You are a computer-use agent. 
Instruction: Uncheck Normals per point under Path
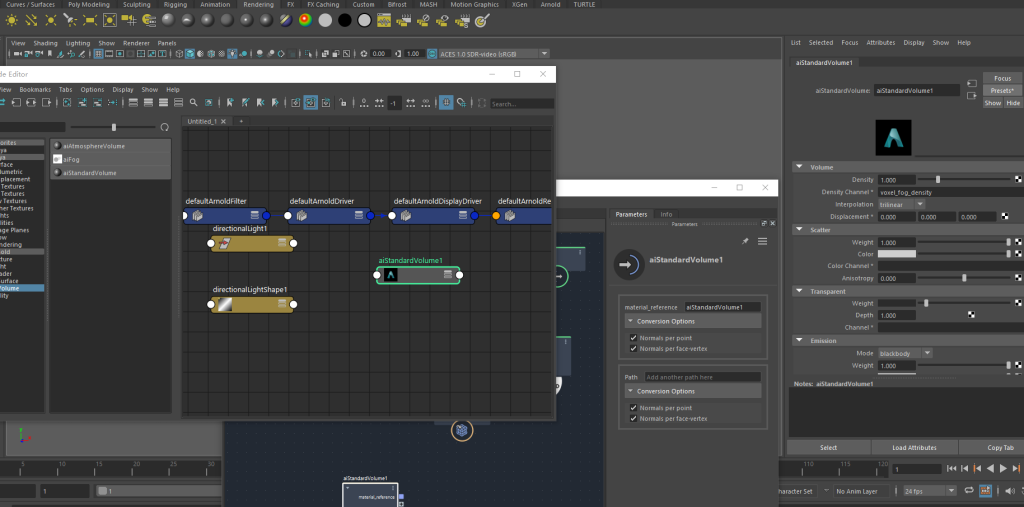[x=633, y=408]
